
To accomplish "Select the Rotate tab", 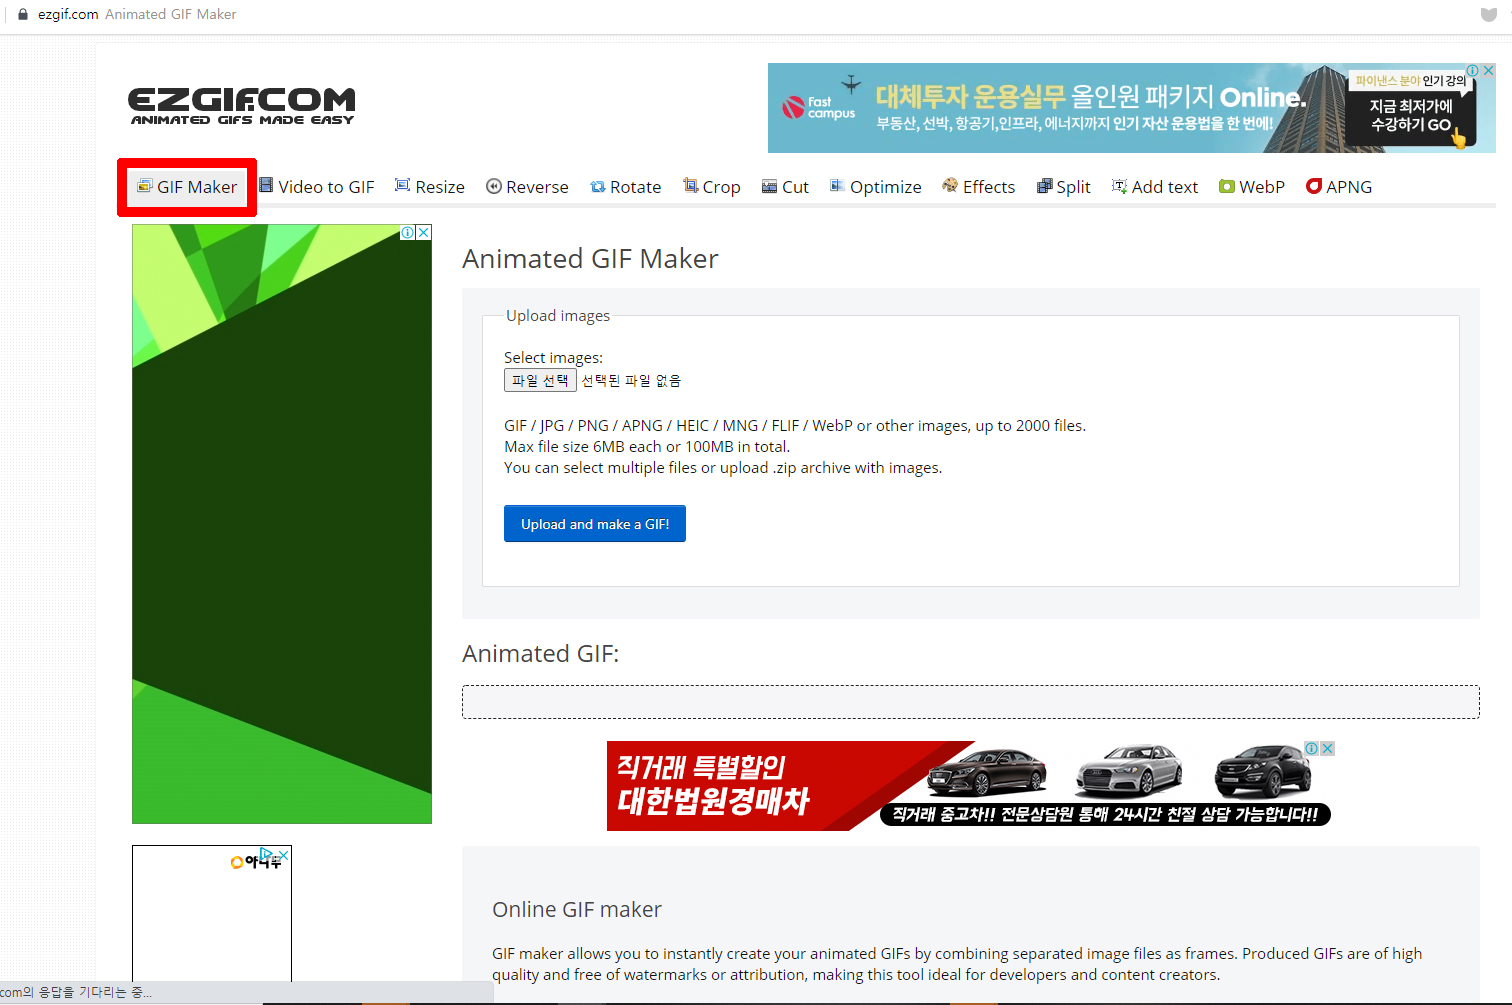I will tap(626, 187).
